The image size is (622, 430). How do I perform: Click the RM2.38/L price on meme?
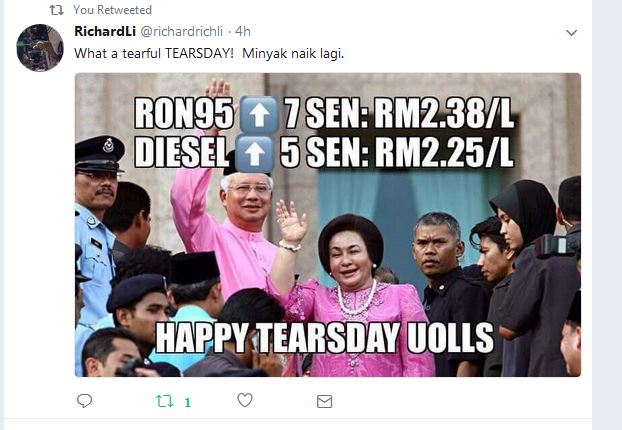pyautogui.click(x=444, y=113)
